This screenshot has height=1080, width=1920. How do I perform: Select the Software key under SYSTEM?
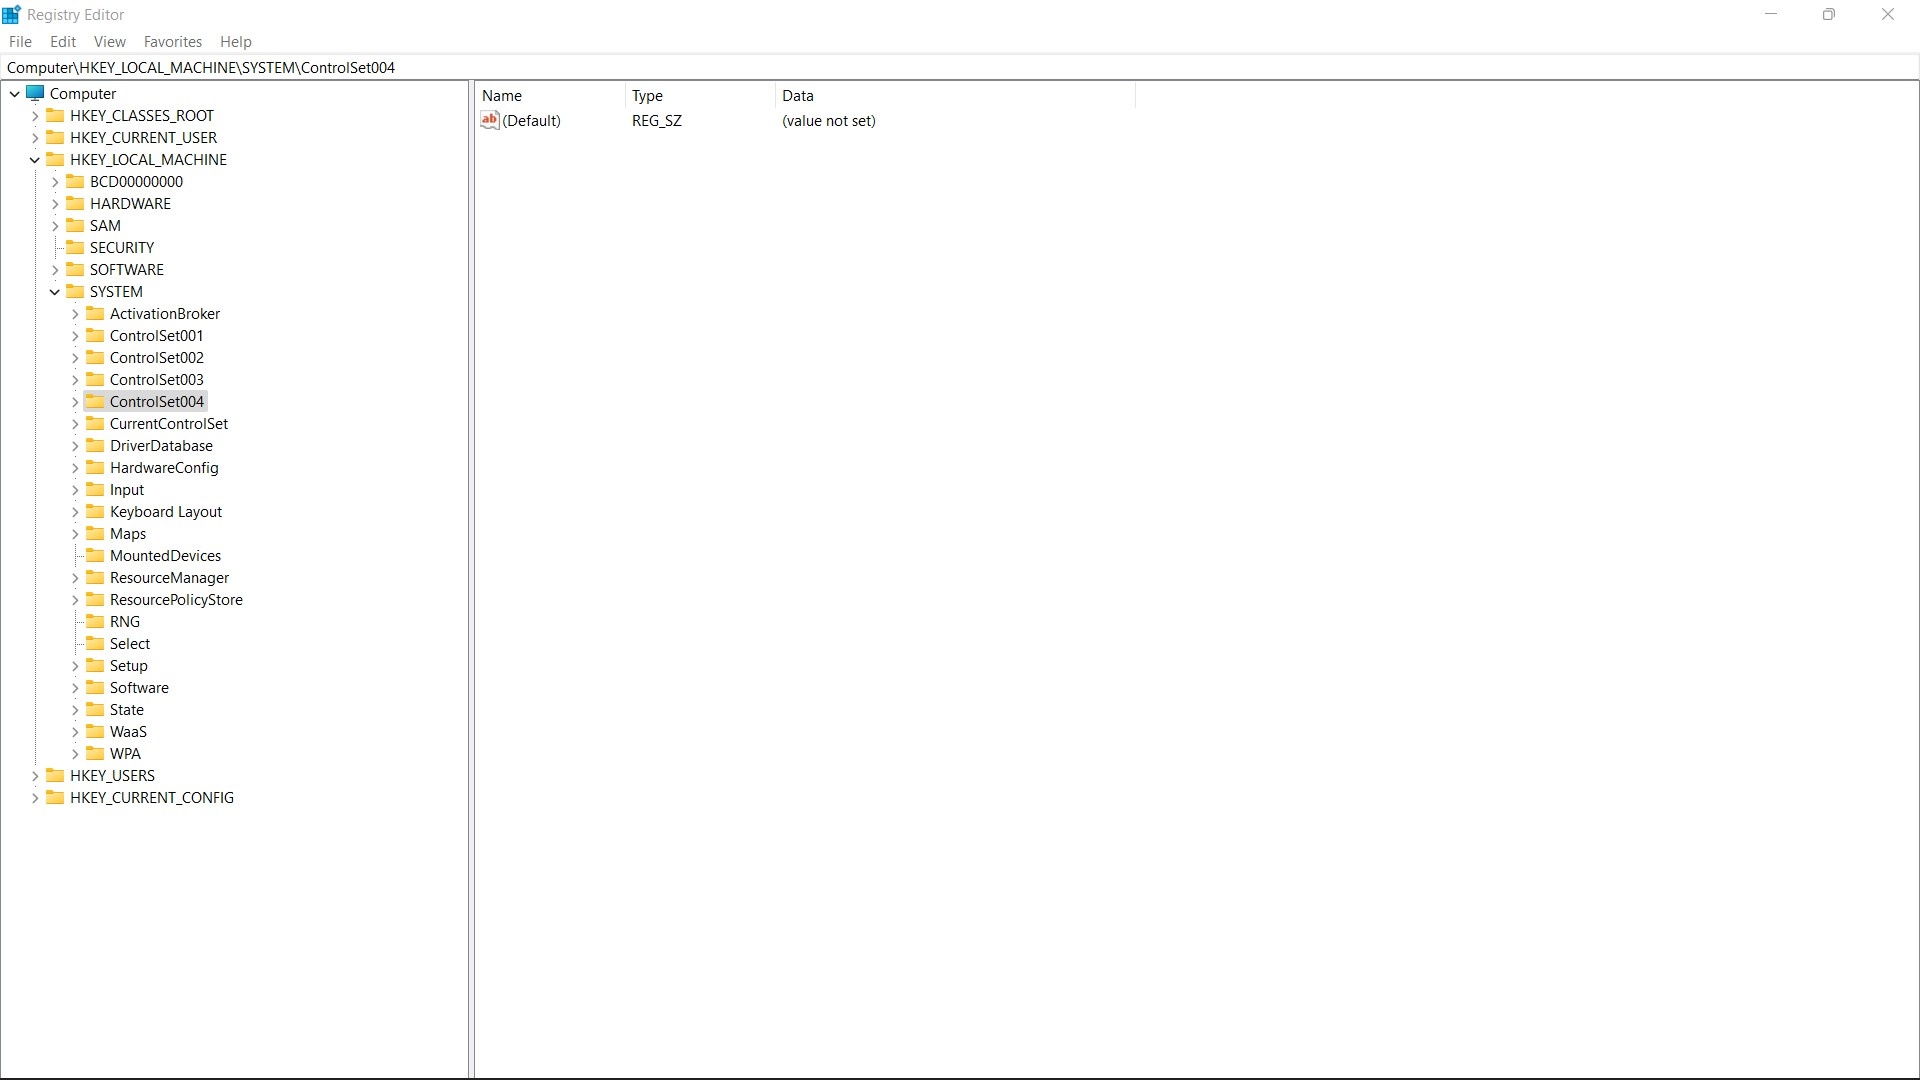pos(139,687)
